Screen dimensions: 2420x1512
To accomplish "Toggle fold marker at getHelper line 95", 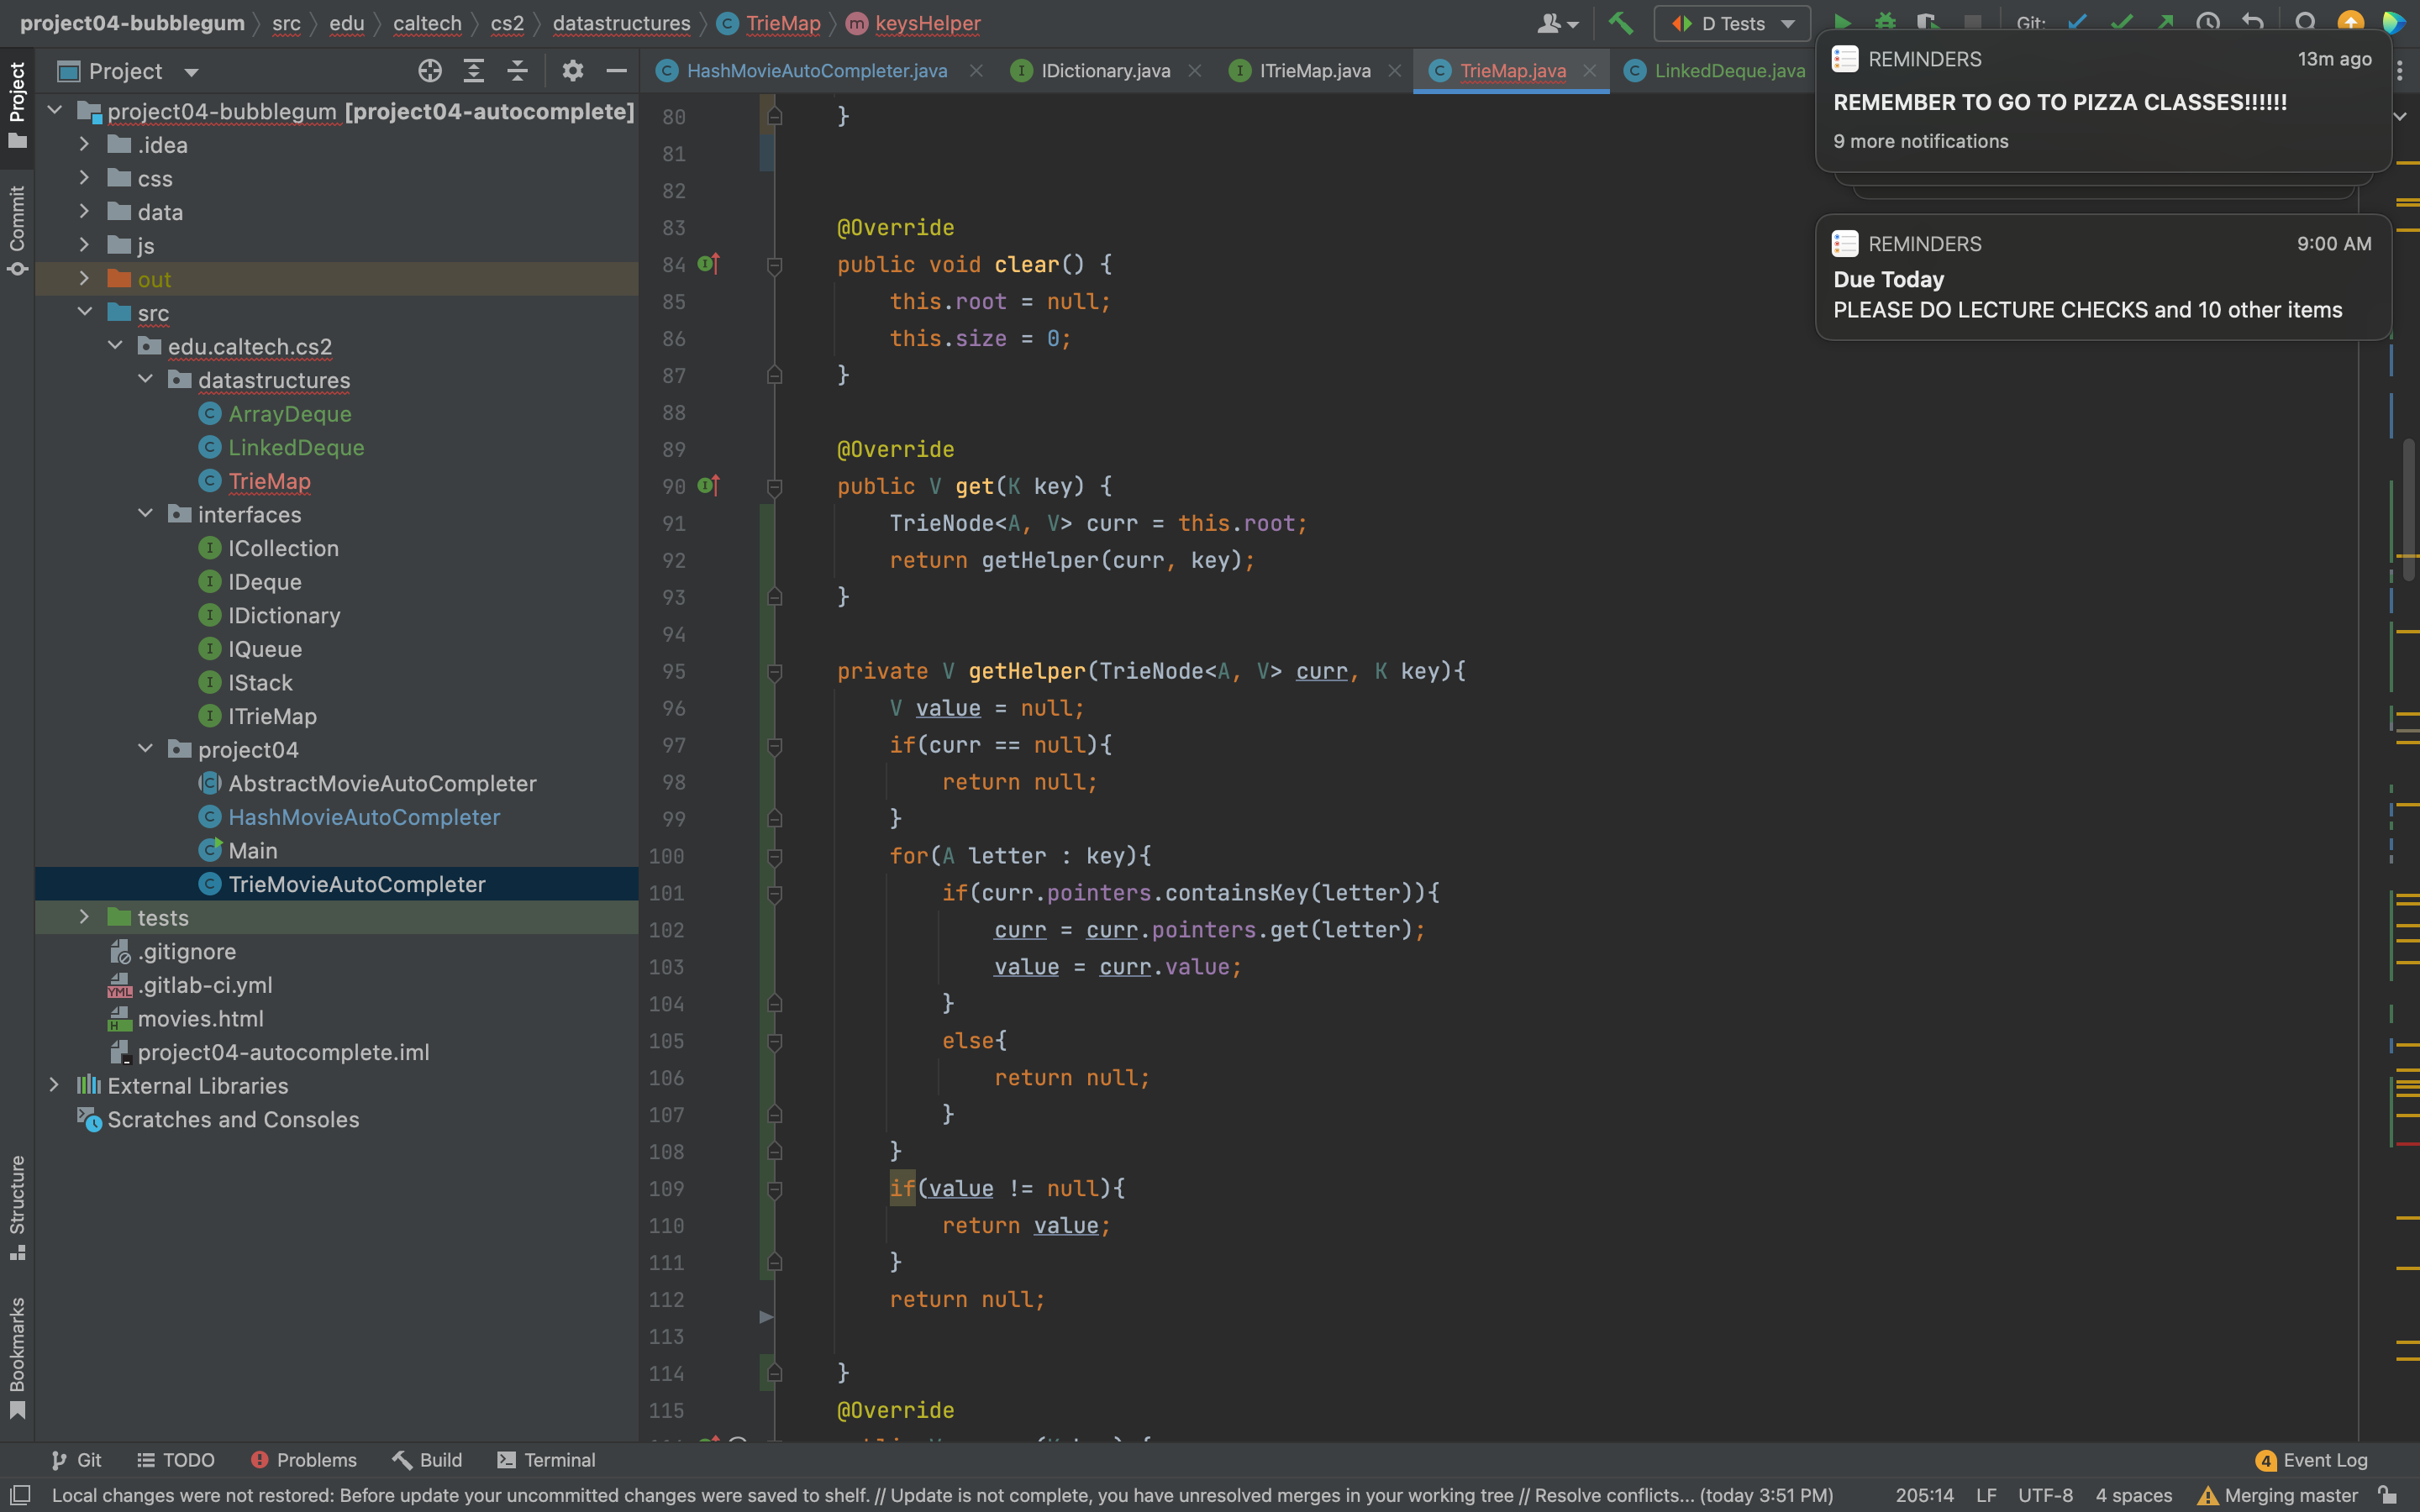I will (774, 672).
